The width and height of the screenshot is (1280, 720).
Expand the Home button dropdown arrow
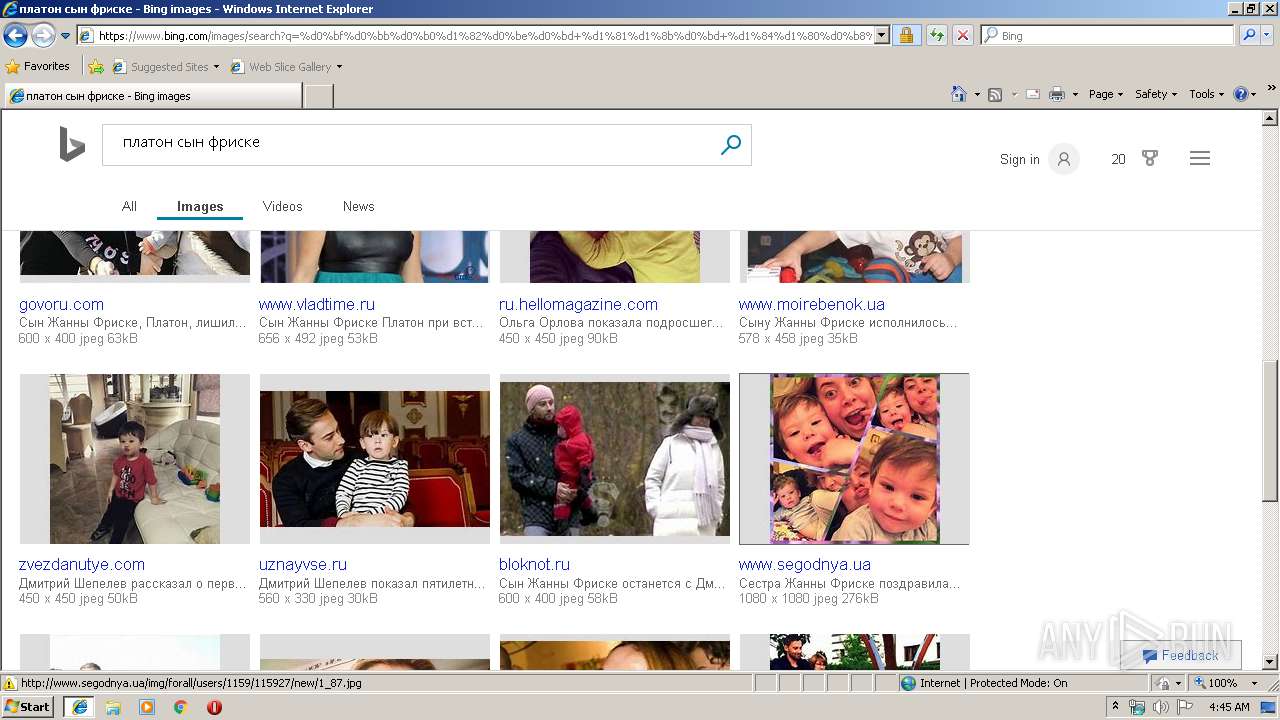[976, 95]
